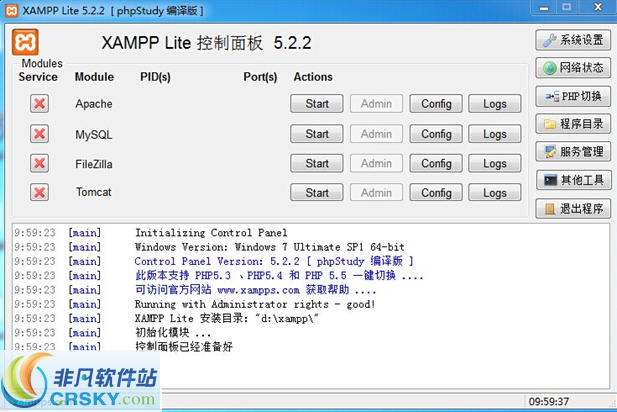Open 程序目录 program directory
This screenshot has height=412, width=617.
click(x=573, y=124)
